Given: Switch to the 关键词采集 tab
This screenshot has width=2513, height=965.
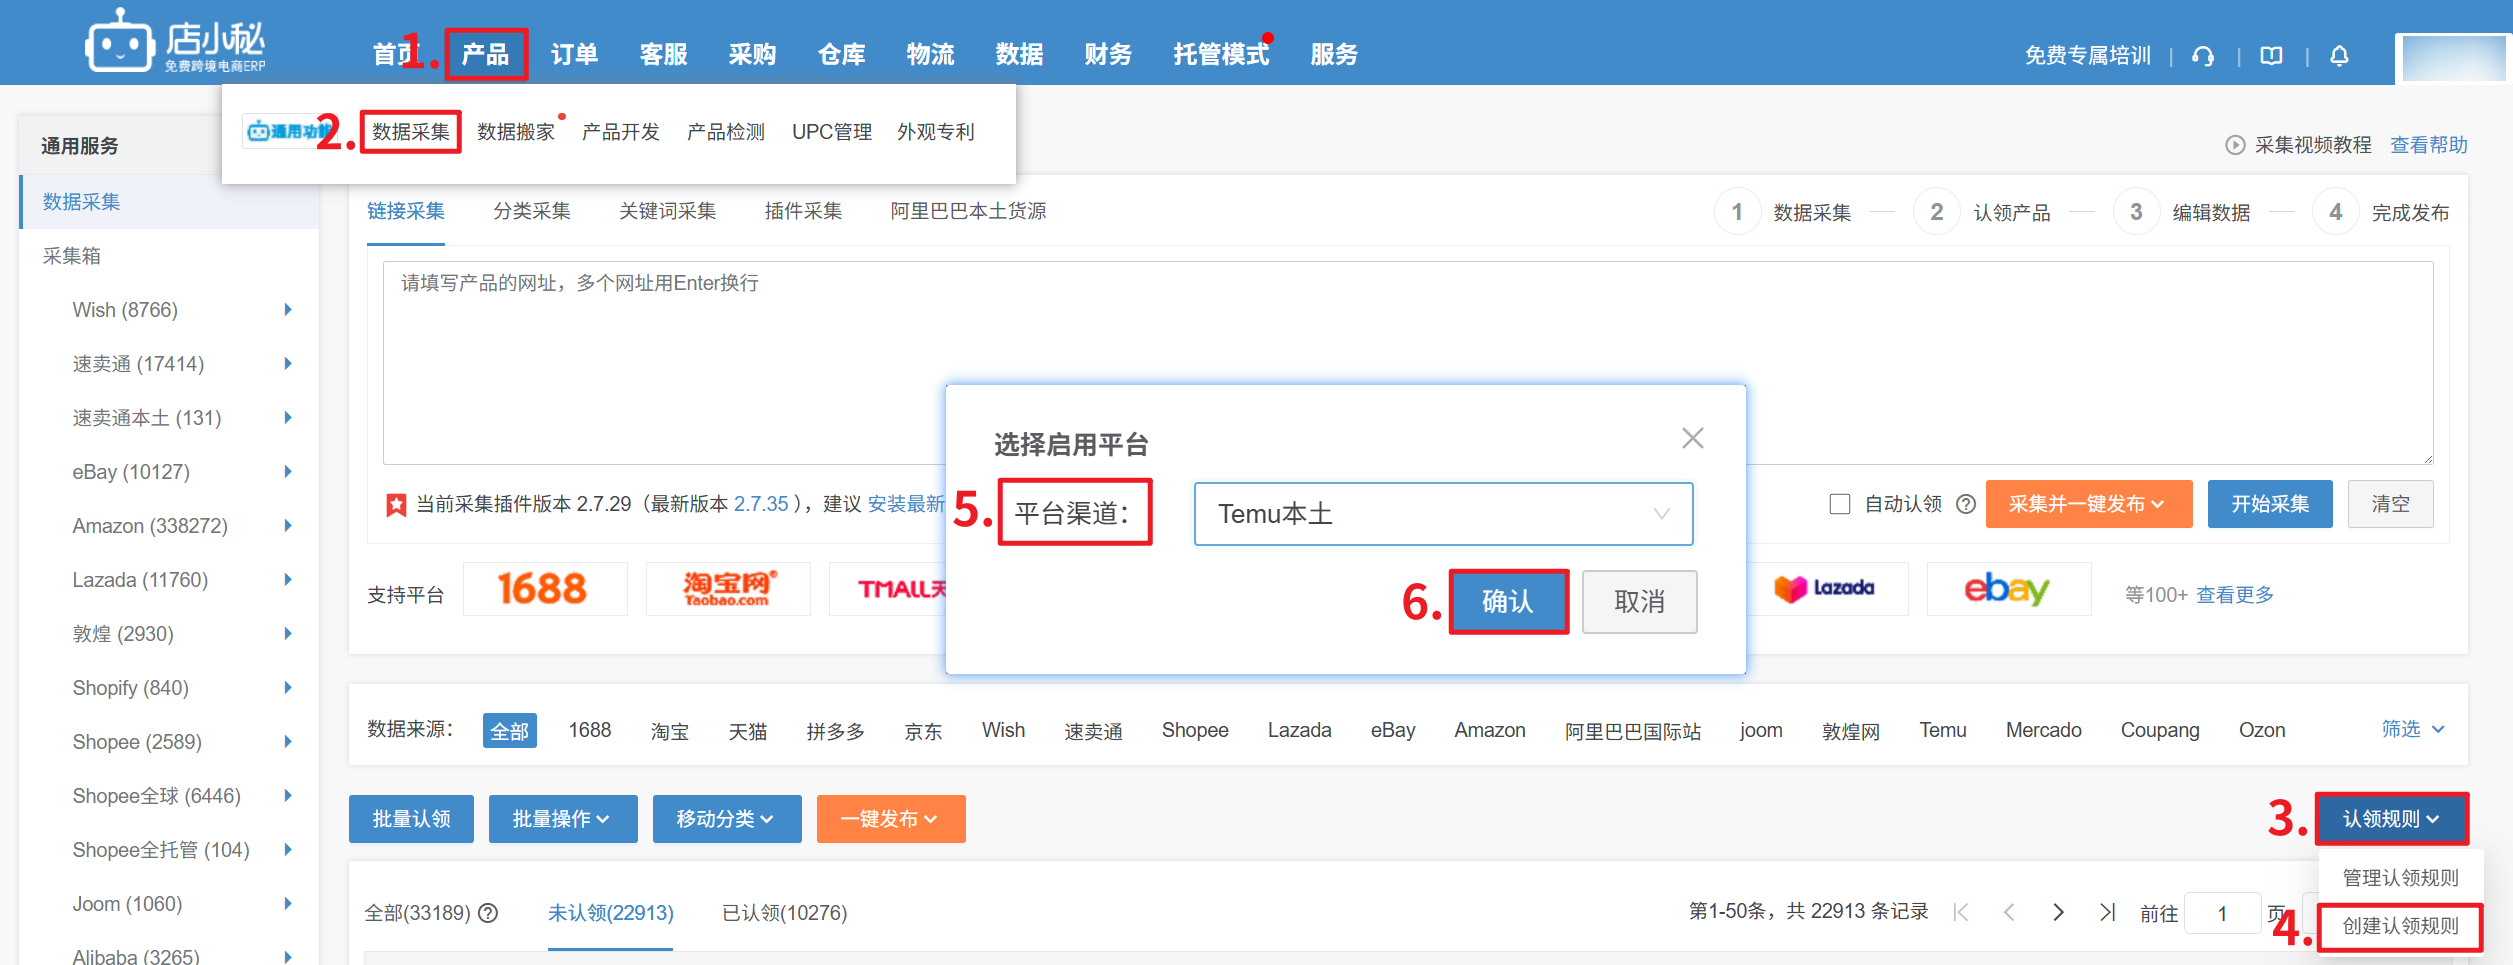Looking at the screenshot, I should [667, 211].
